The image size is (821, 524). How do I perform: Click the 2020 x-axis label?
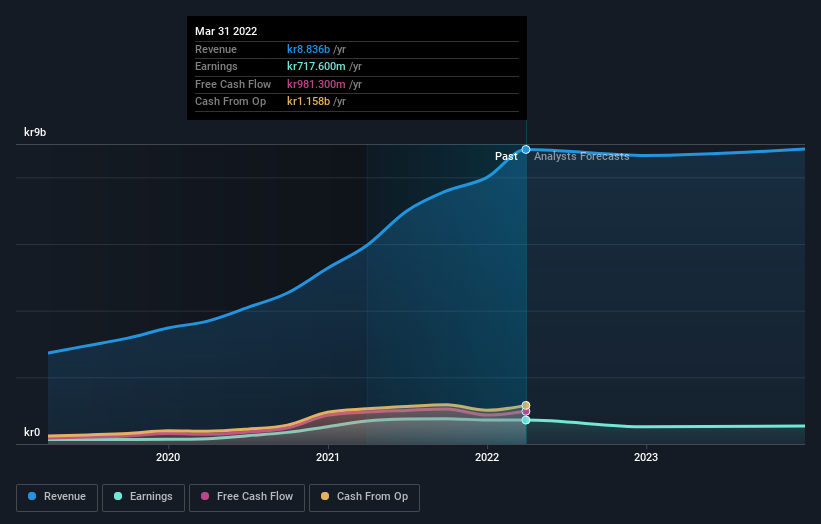(x=168, y=458)
